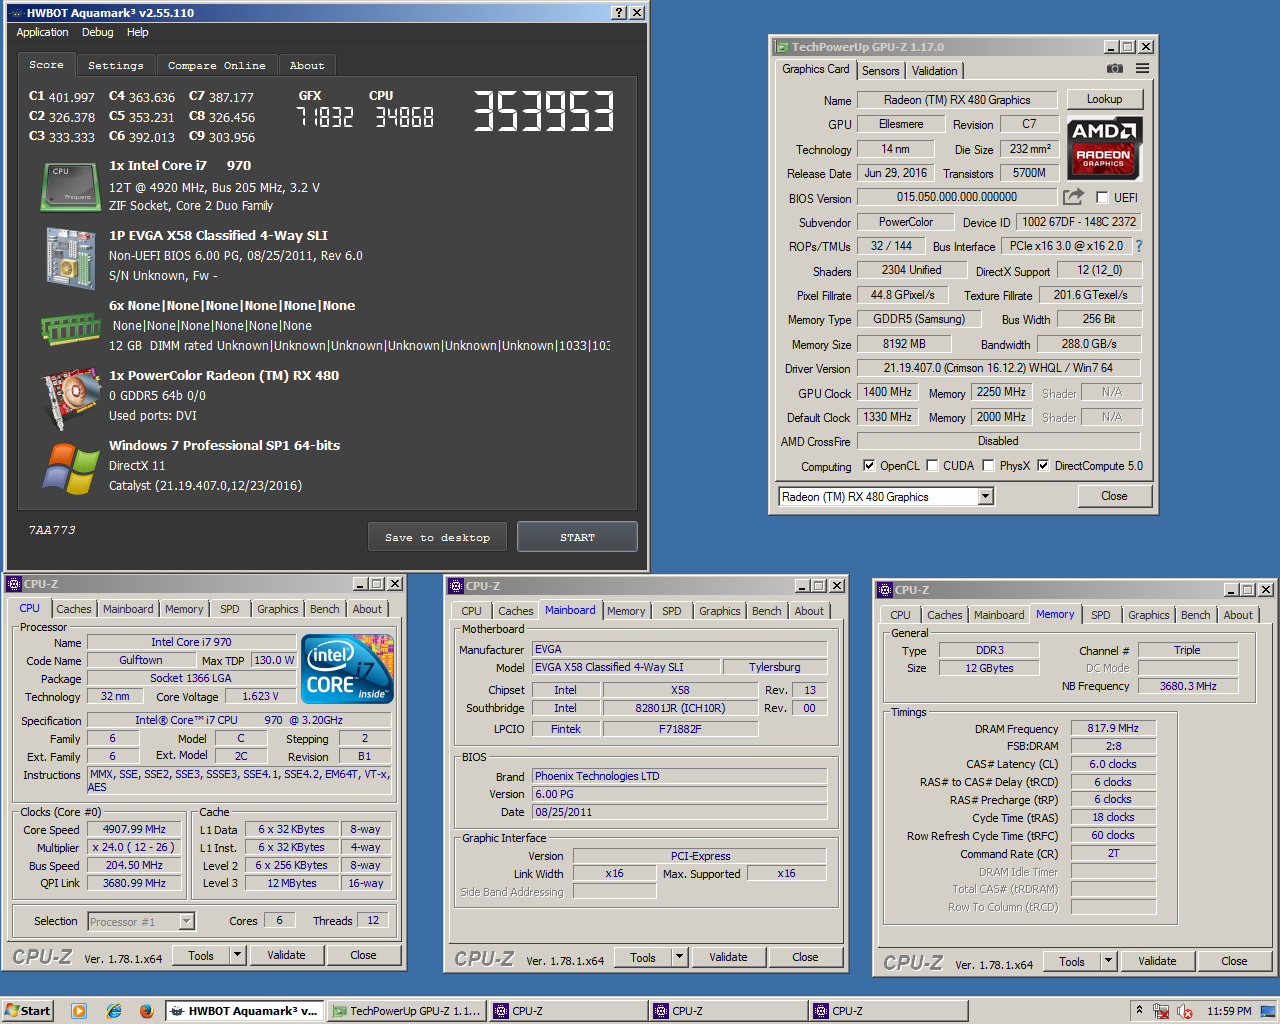Switch to the Compare Online tab
The image size is (1280, 1024).
pyautogui.click(x=216, y=65)
